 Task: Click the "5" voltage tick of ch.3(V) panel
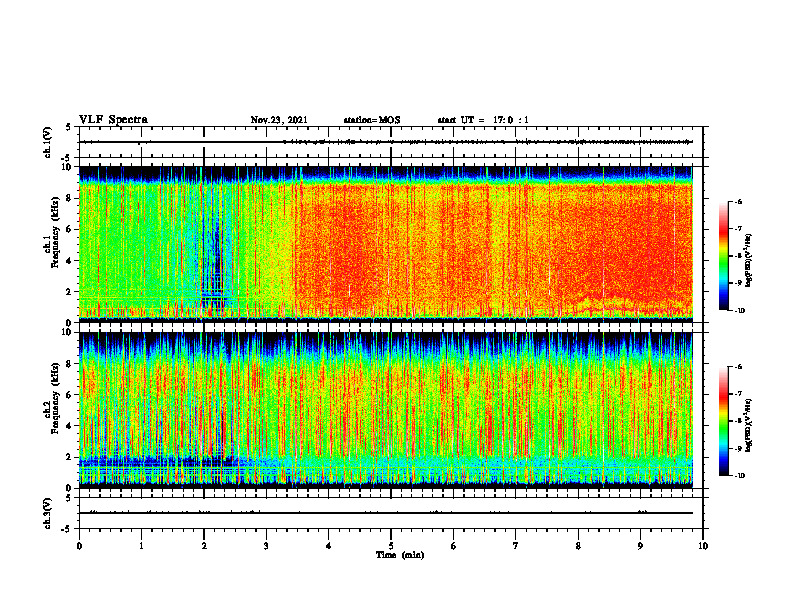pos(68,498)
